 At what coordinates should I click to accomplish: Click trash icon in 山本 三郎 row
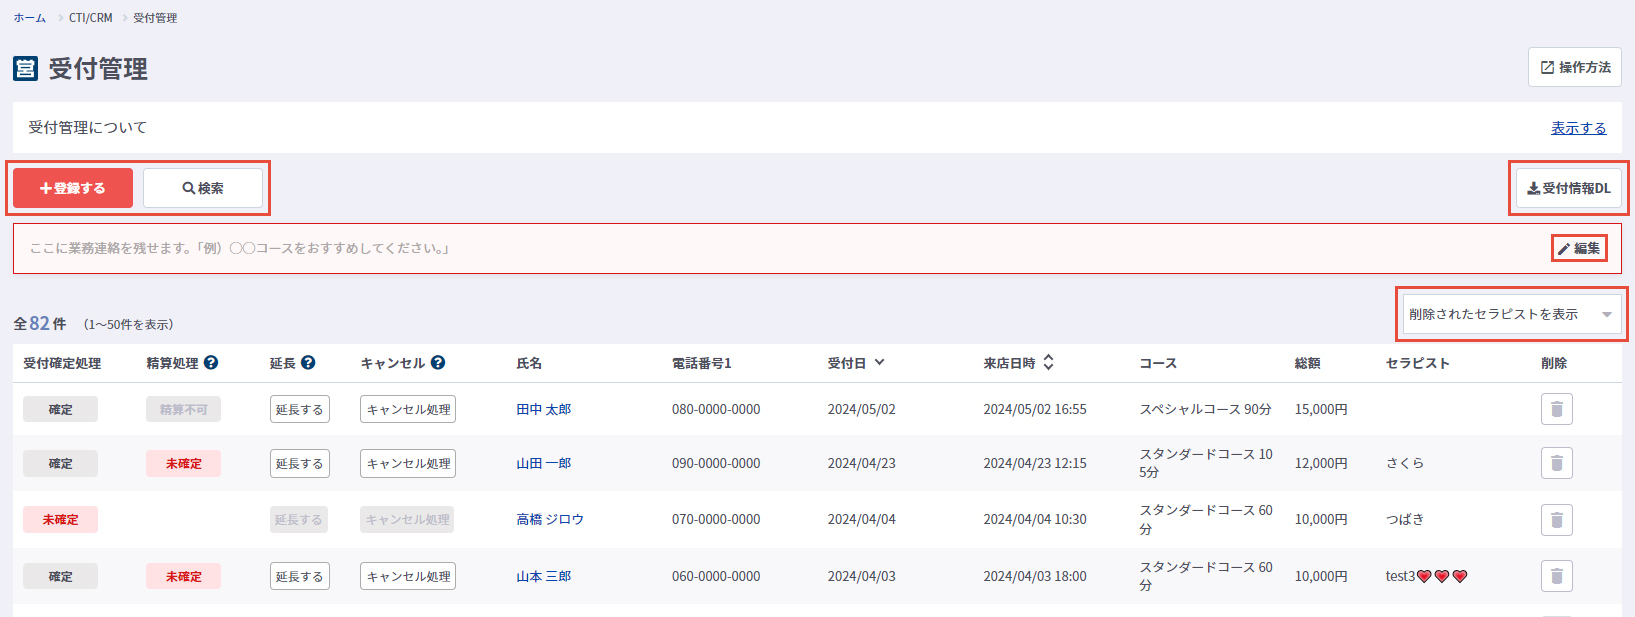(x=1556, y=576)
